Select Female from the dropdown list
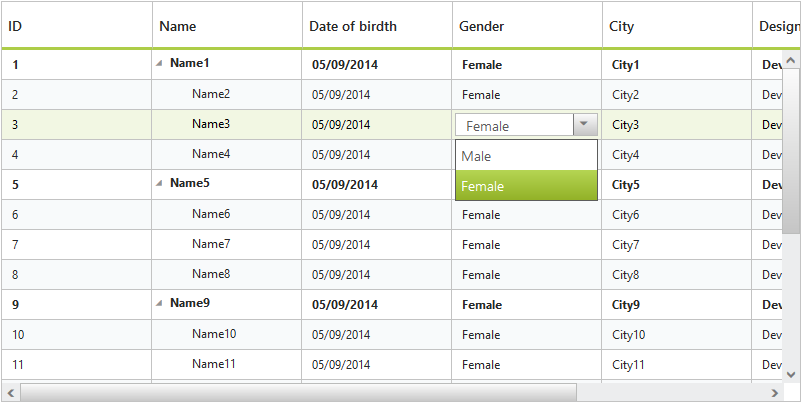802x403 pixels. point(526,186)
